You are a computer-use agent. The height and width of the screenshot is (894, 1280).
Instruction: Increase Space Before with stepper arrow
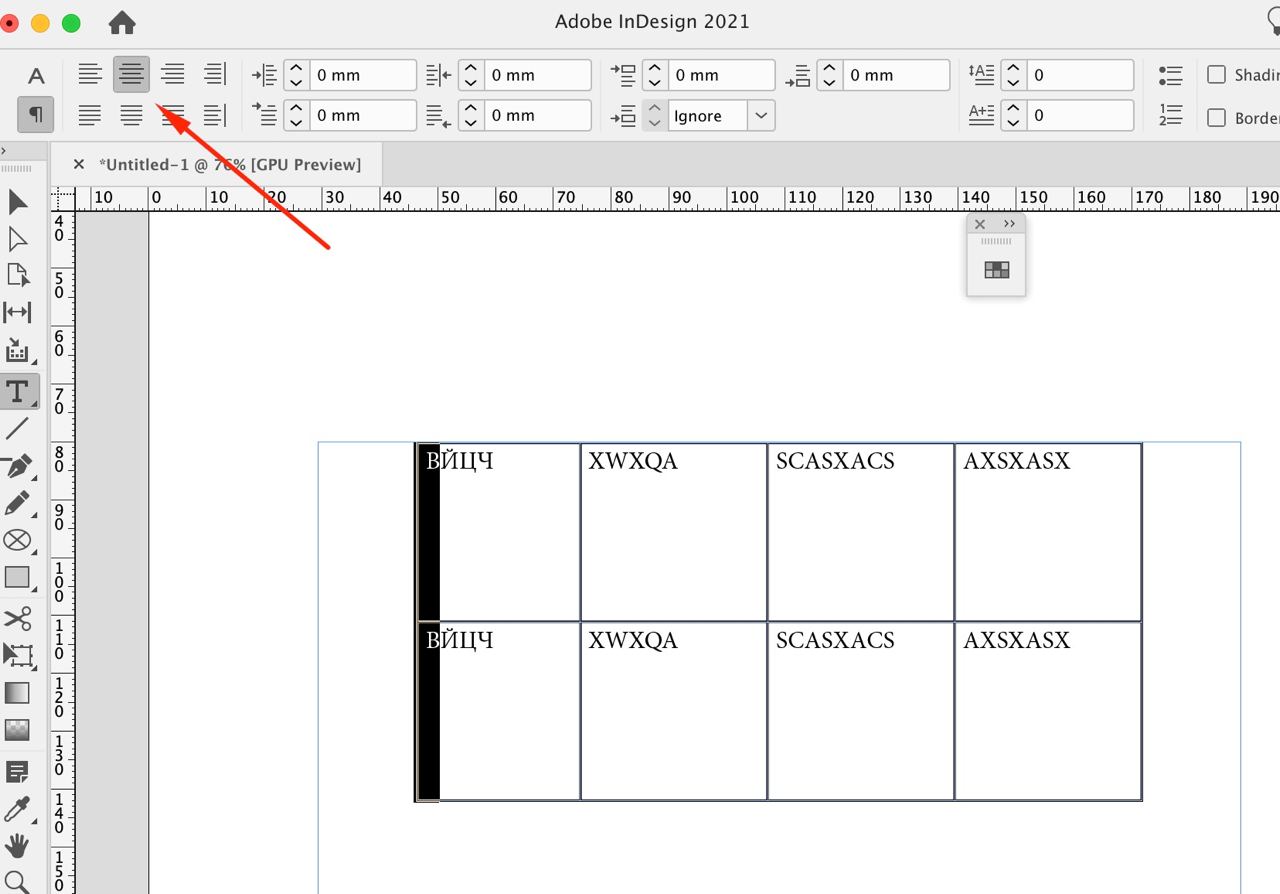tap(654, 68)
